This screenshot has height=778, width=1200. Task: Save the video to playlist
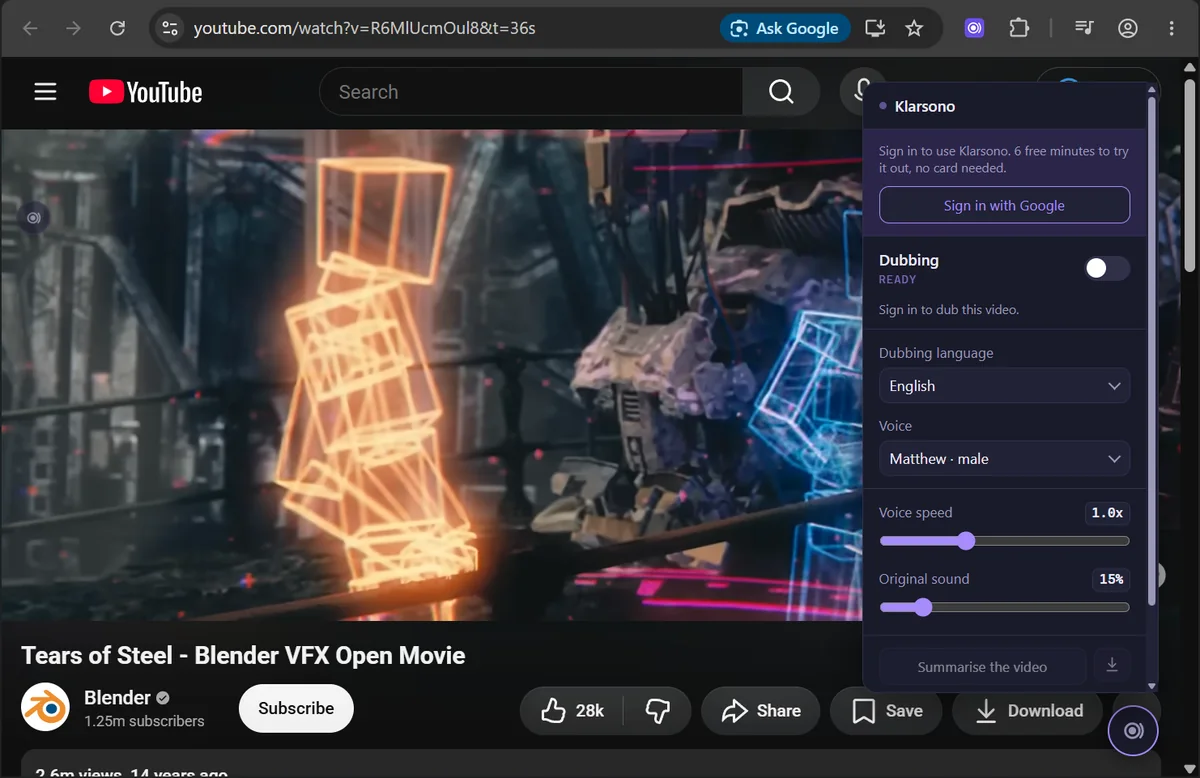click(886, 711)
